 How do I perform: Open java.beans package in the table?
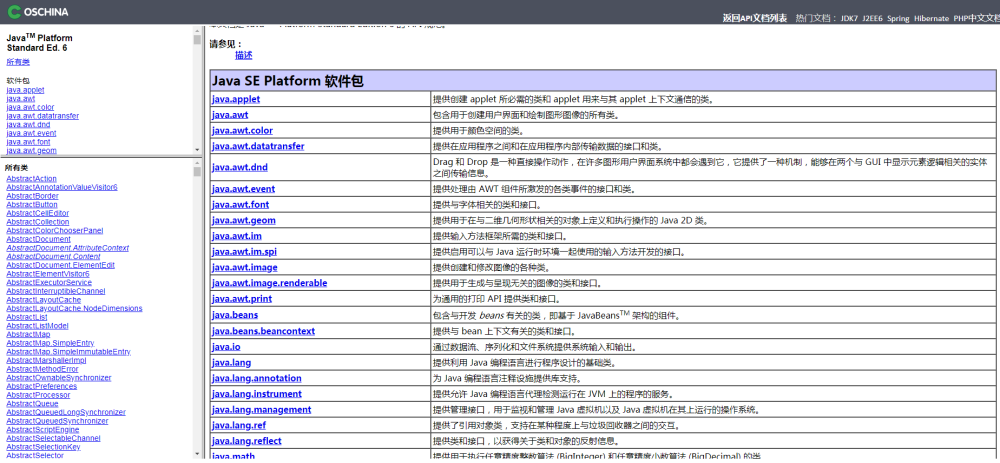click(x=235, y=315)
